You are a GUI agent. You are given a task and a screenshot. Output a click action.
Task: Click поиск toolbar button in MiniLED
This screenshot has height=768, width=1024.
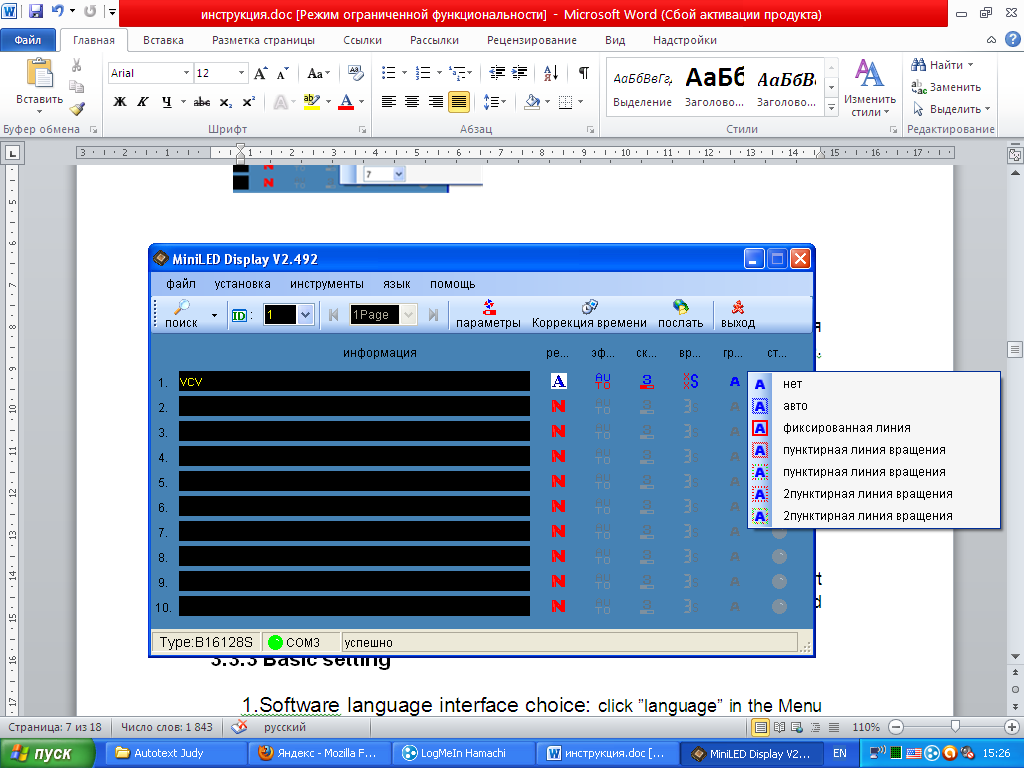pyautogui.click(x=181, y=314)
